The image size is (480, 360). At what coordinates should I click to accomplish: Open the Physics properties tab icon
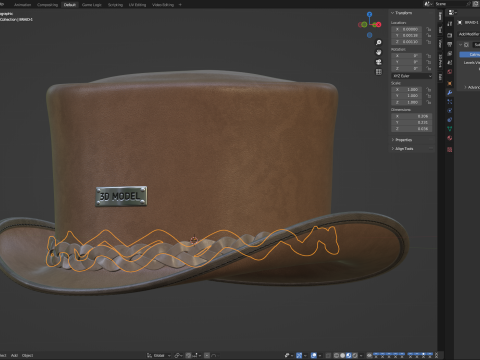click(450, 111)
